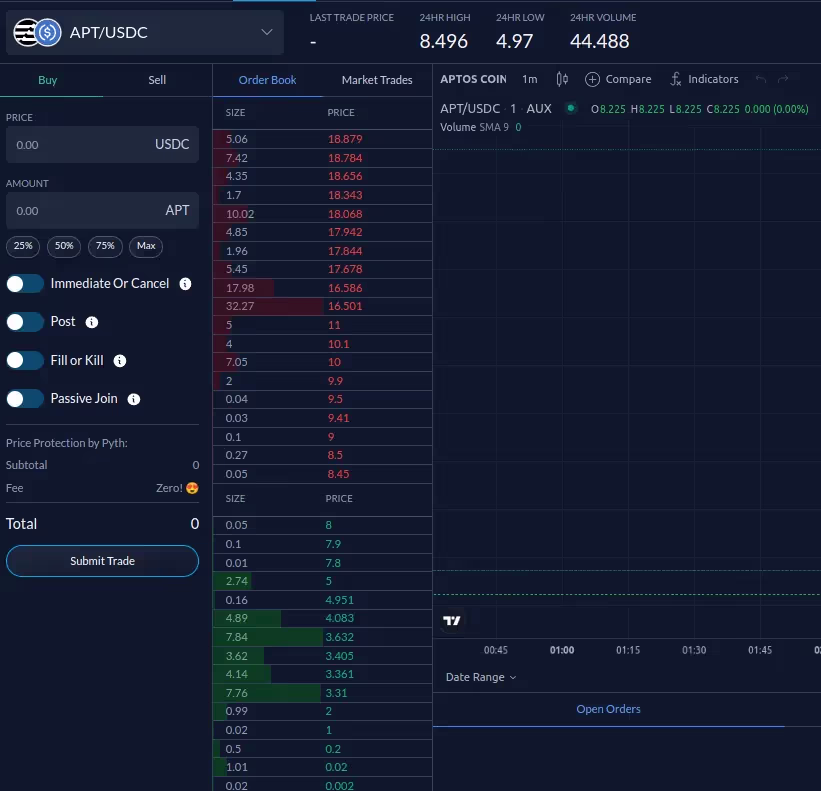
Task: Select ask row priced 16.501
Action: coord(323,306)
